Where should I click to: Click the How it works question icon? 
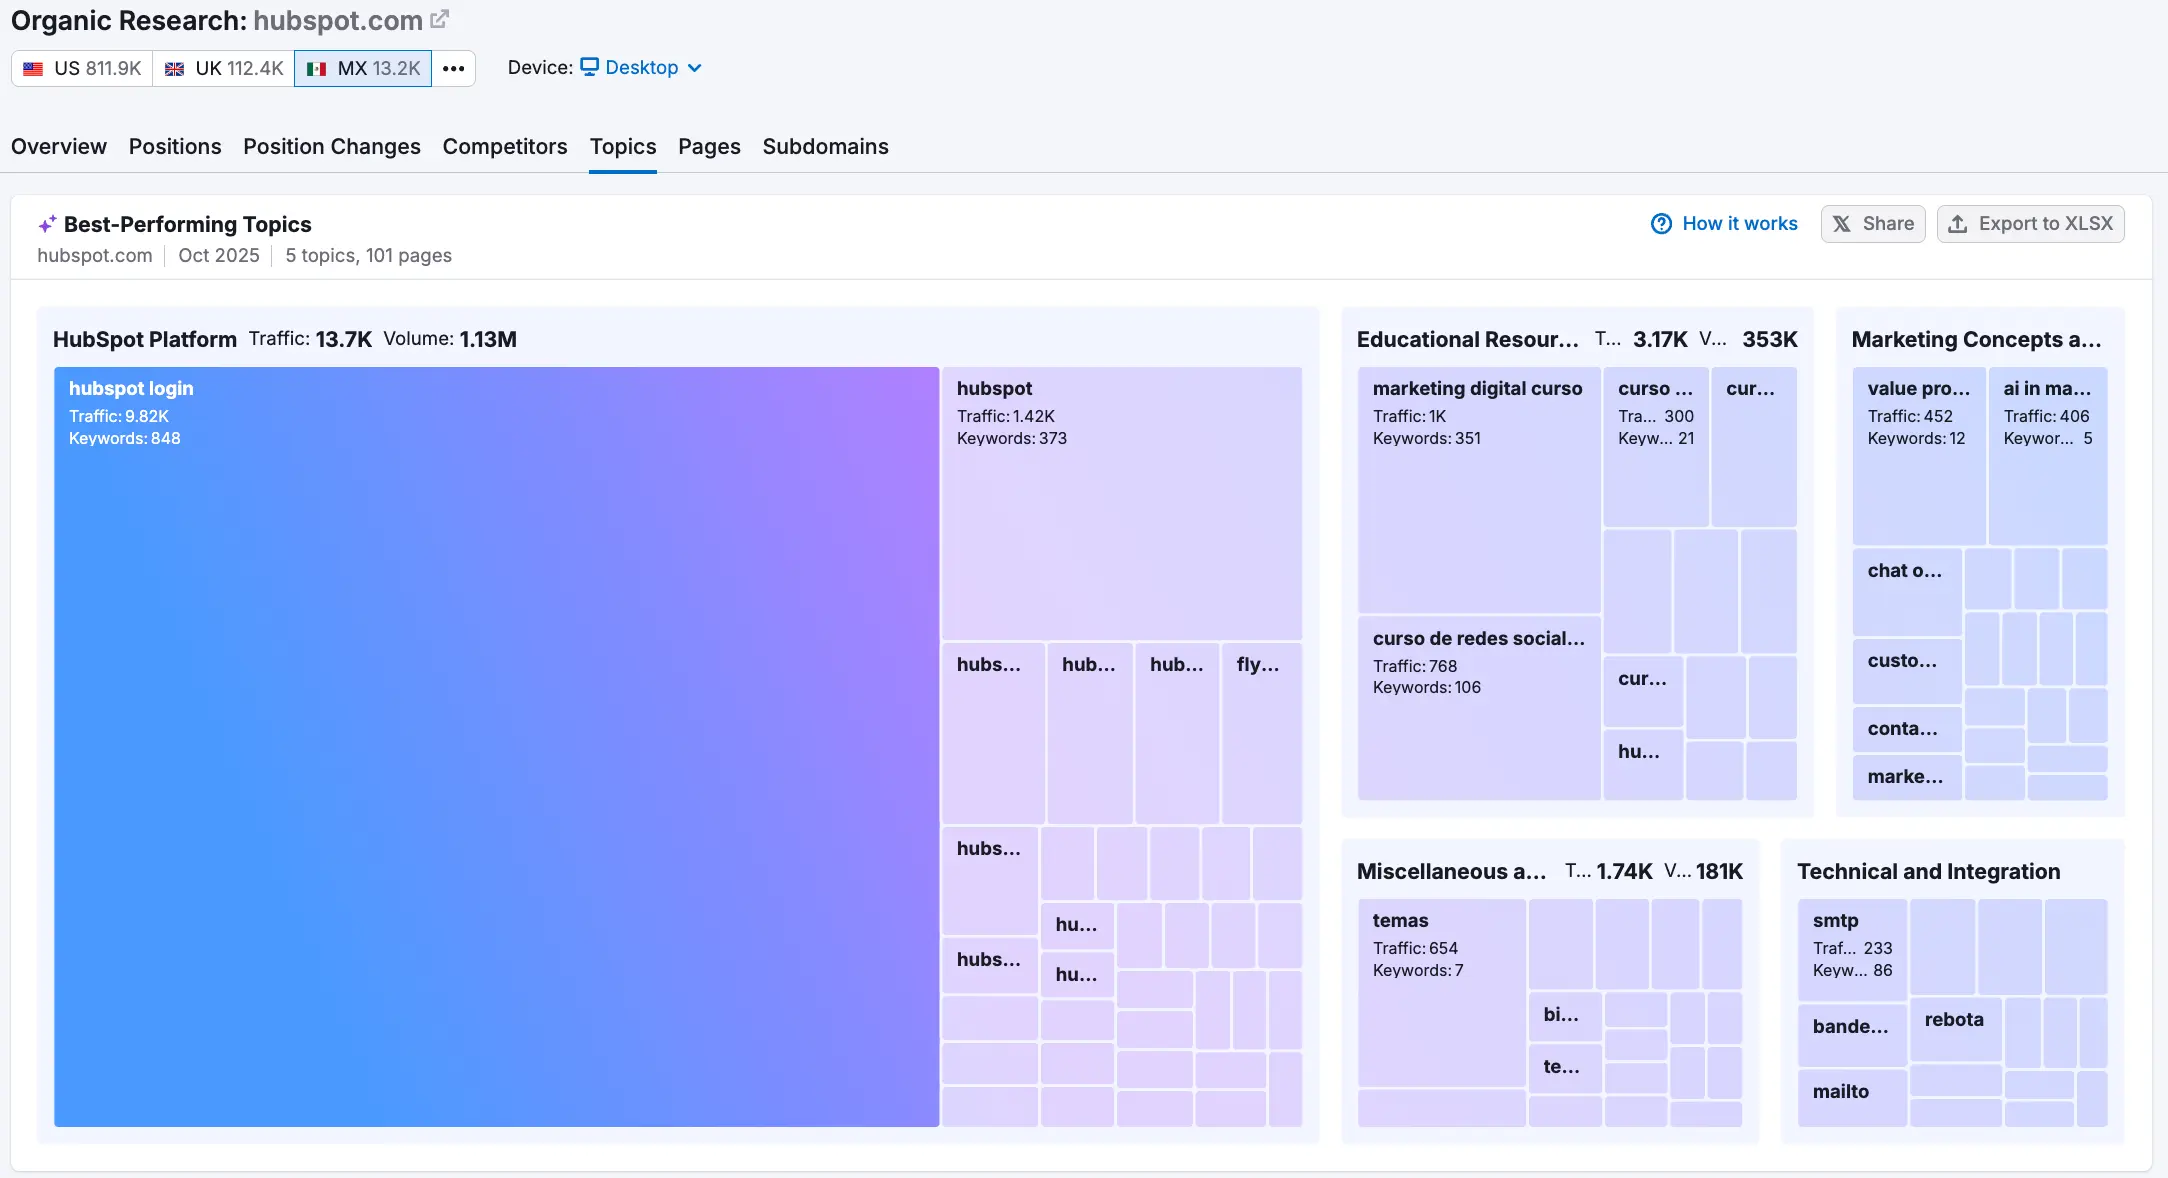[1661, 224]
